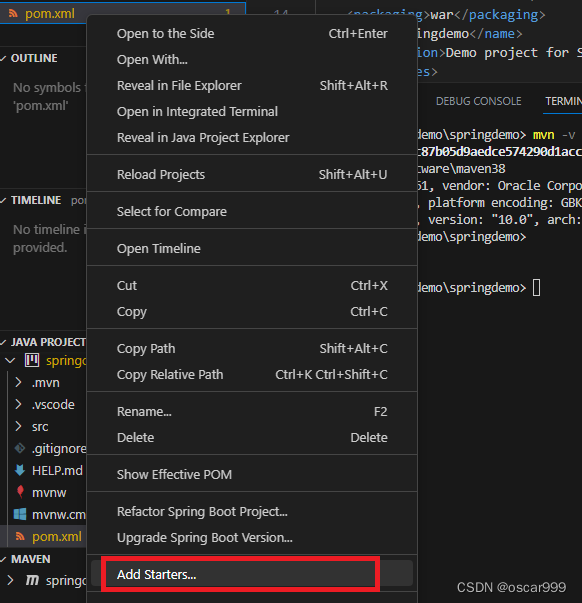
Task: Click the closing name tag in the editor
Action: point(496,34)
